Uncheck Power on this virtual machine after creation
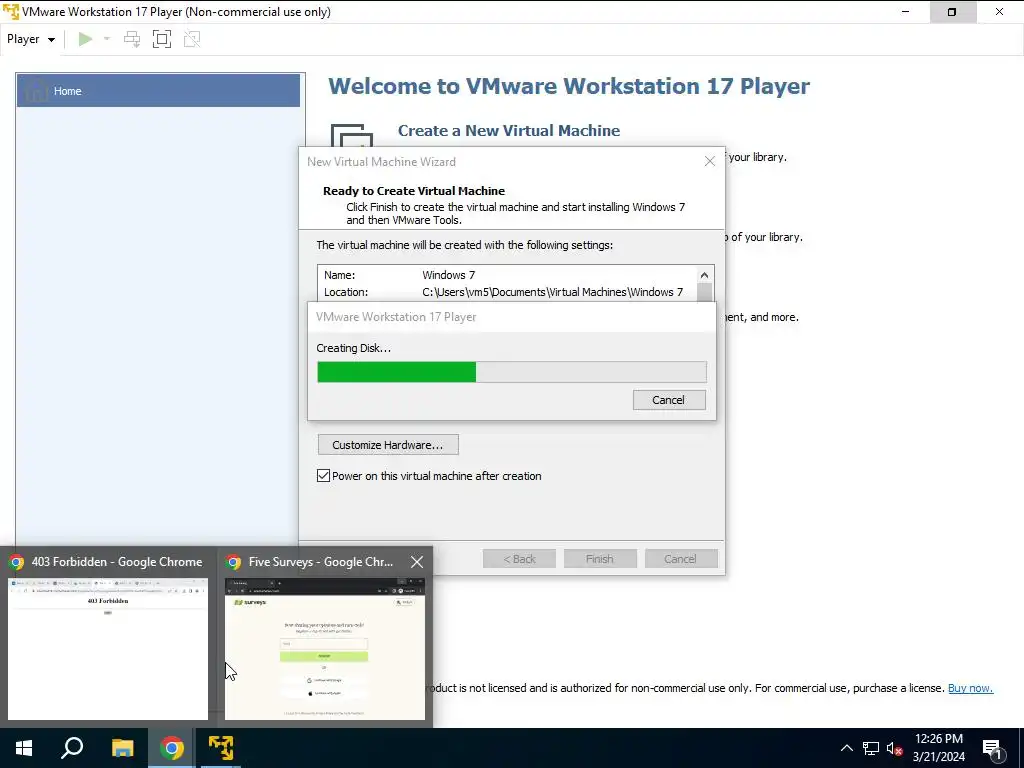Viewport: 1024px width, 768px height. pos(323,475)
